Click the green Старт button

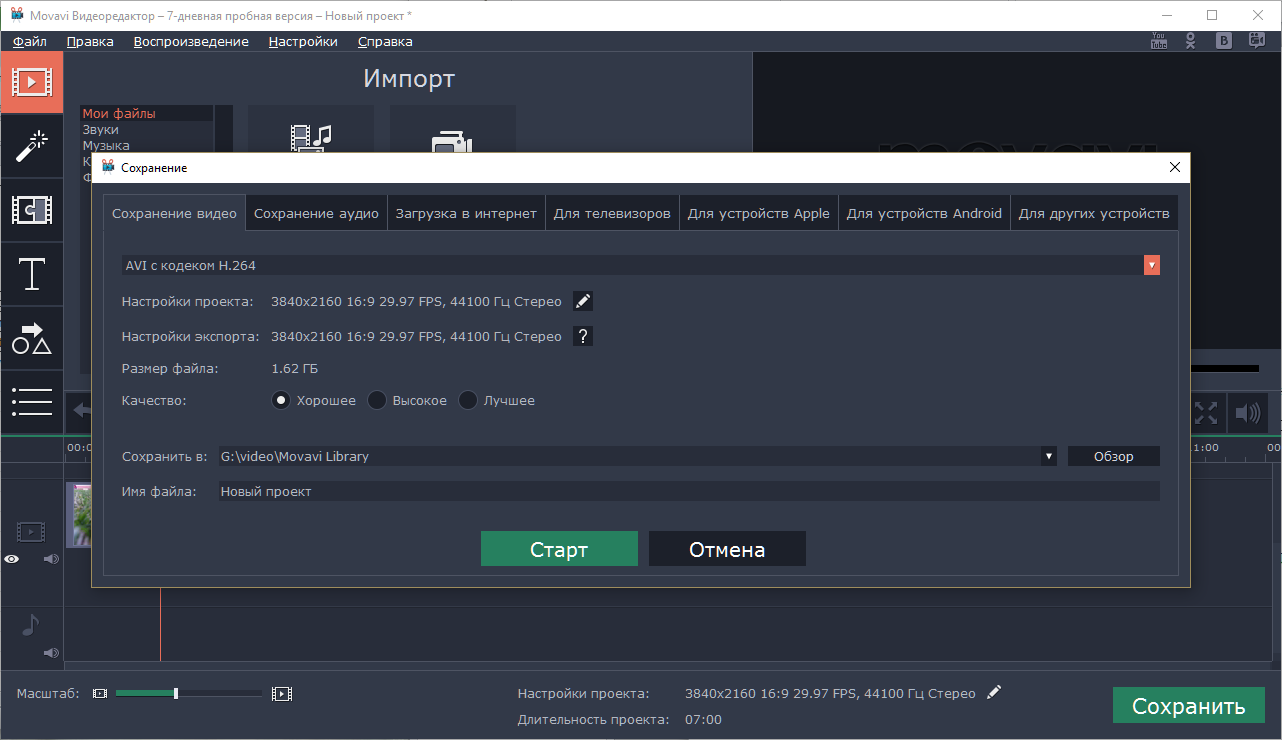pos(559,549)
